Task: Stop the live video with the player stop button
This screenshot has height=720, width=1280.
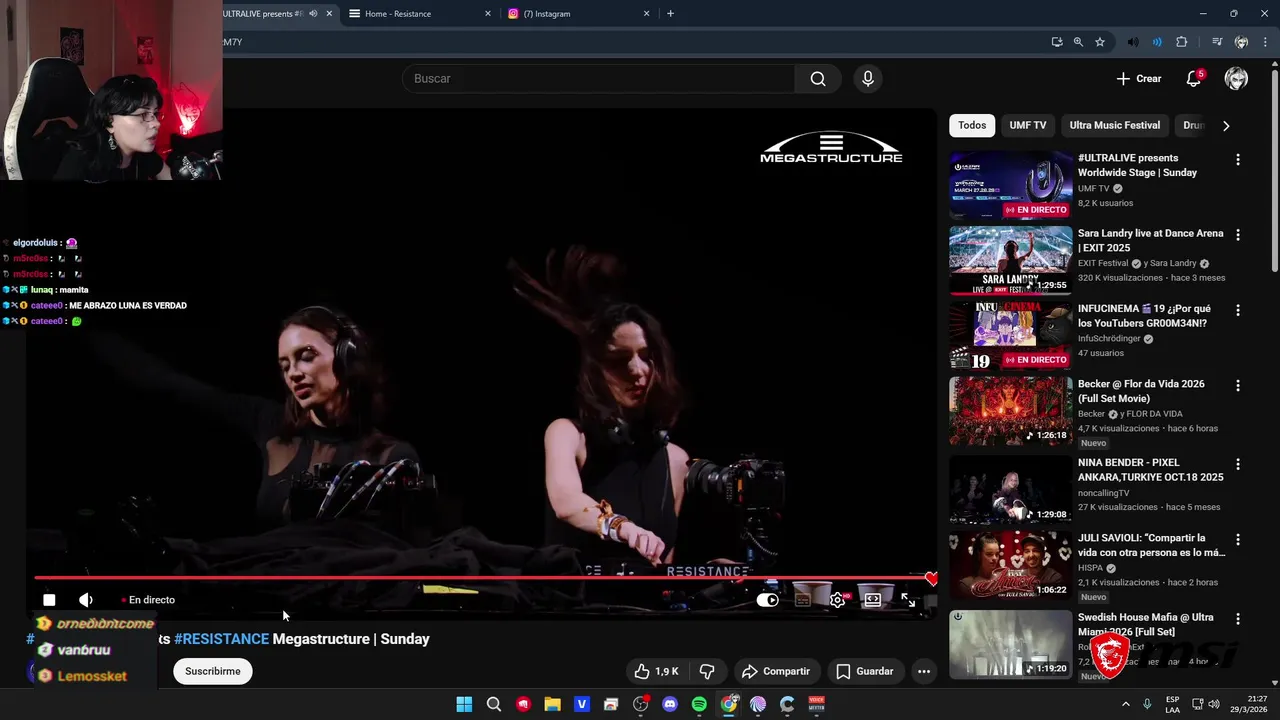Action: point(49,600)
